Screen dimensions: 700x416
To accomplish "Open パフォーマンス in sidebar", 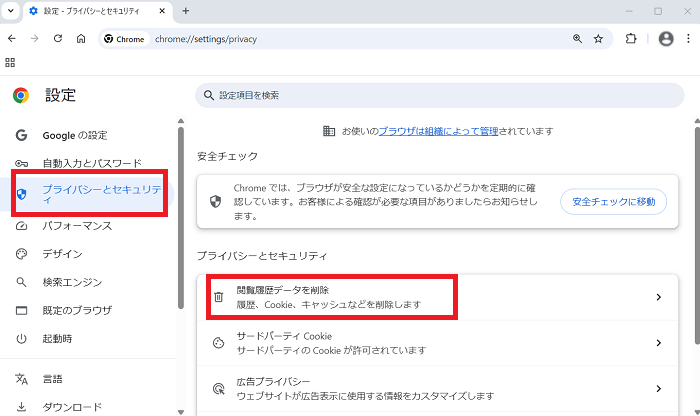I will coord(77,226).
